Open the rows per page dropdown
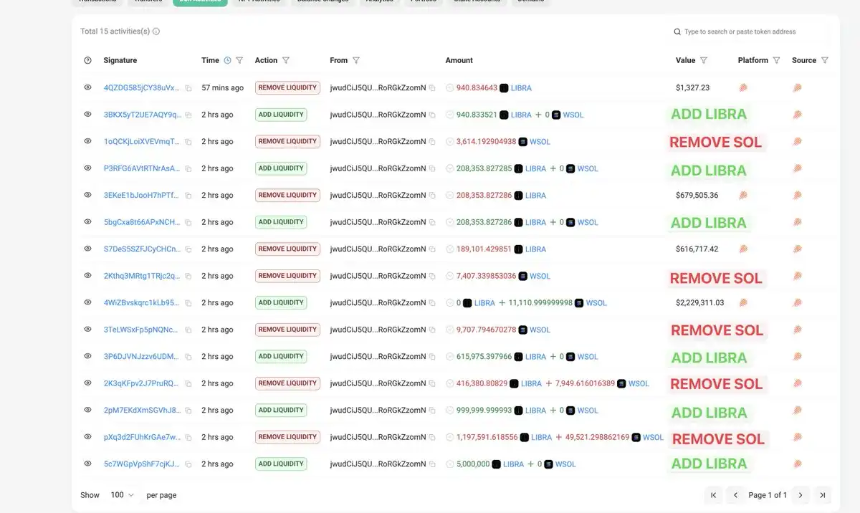860x513 pixels. [x=122, y=495]
